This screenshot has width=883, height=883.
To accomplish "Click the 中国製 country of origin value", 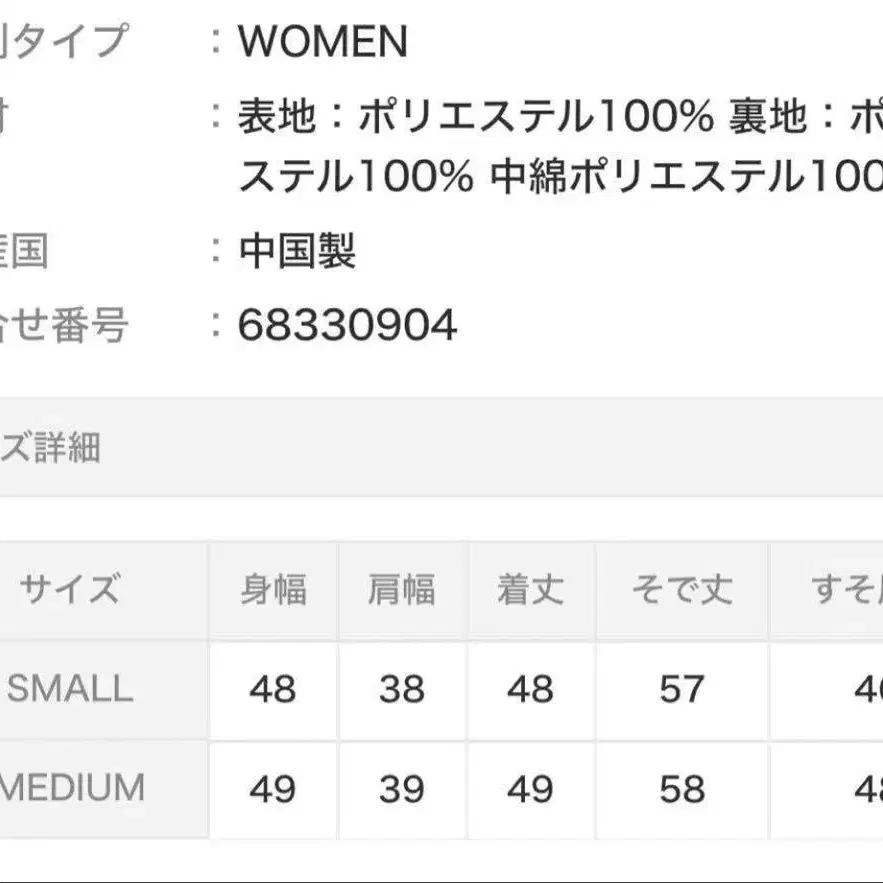I will point(297,251).
